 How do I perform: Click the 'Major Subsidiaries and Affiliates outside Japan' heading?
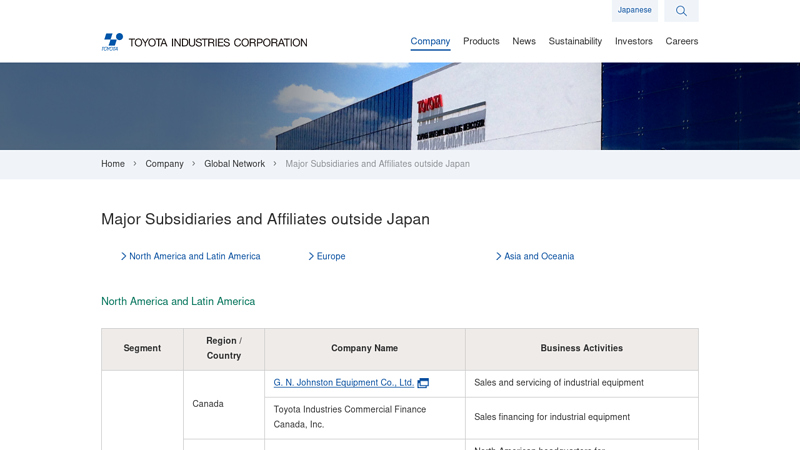click(x=265, y=219)
